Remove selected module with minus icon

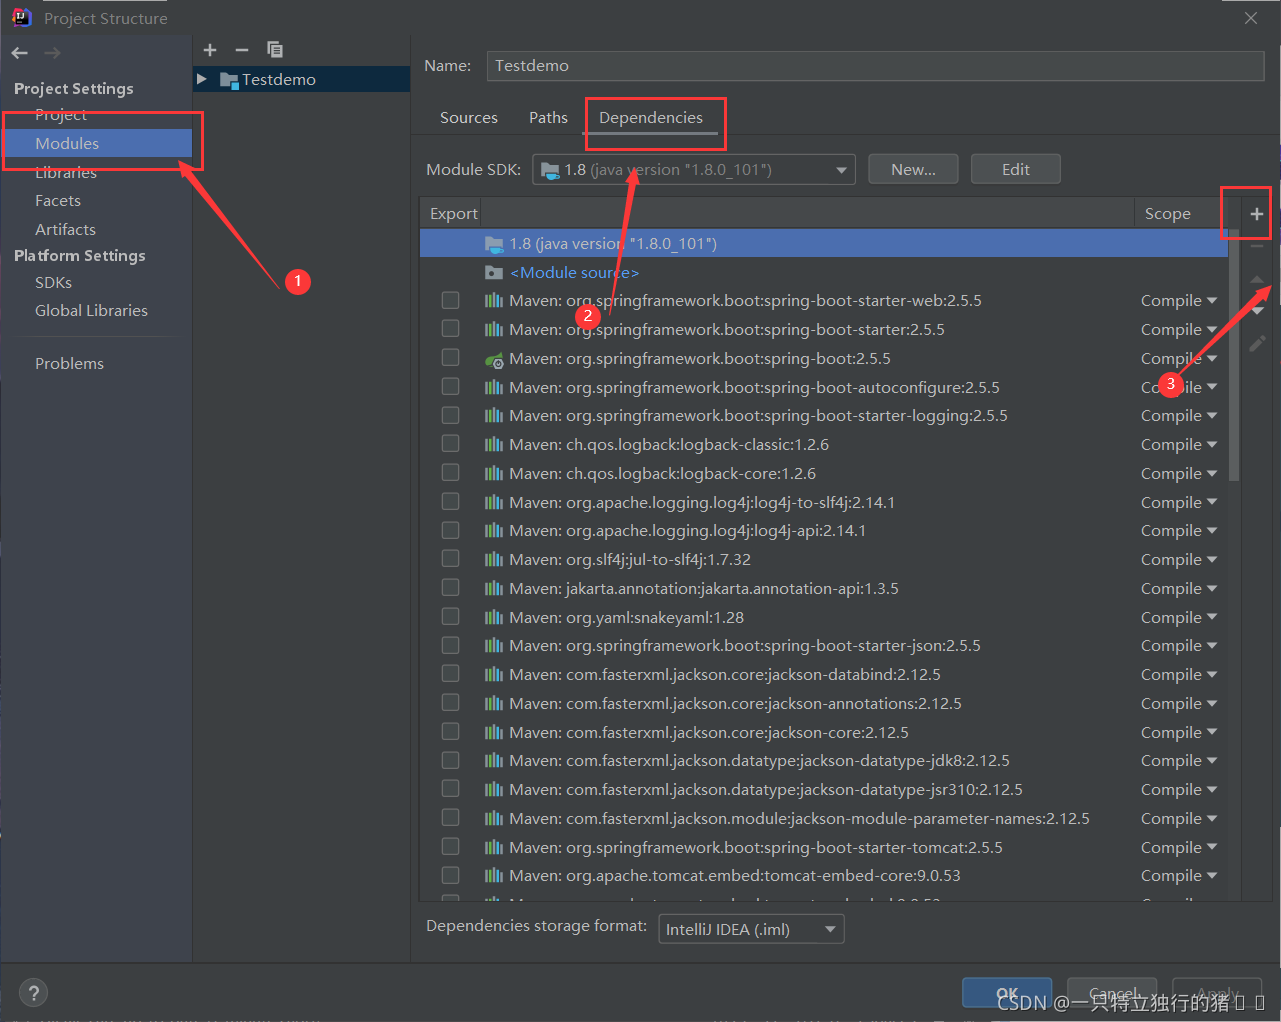(x=242, y=50)
